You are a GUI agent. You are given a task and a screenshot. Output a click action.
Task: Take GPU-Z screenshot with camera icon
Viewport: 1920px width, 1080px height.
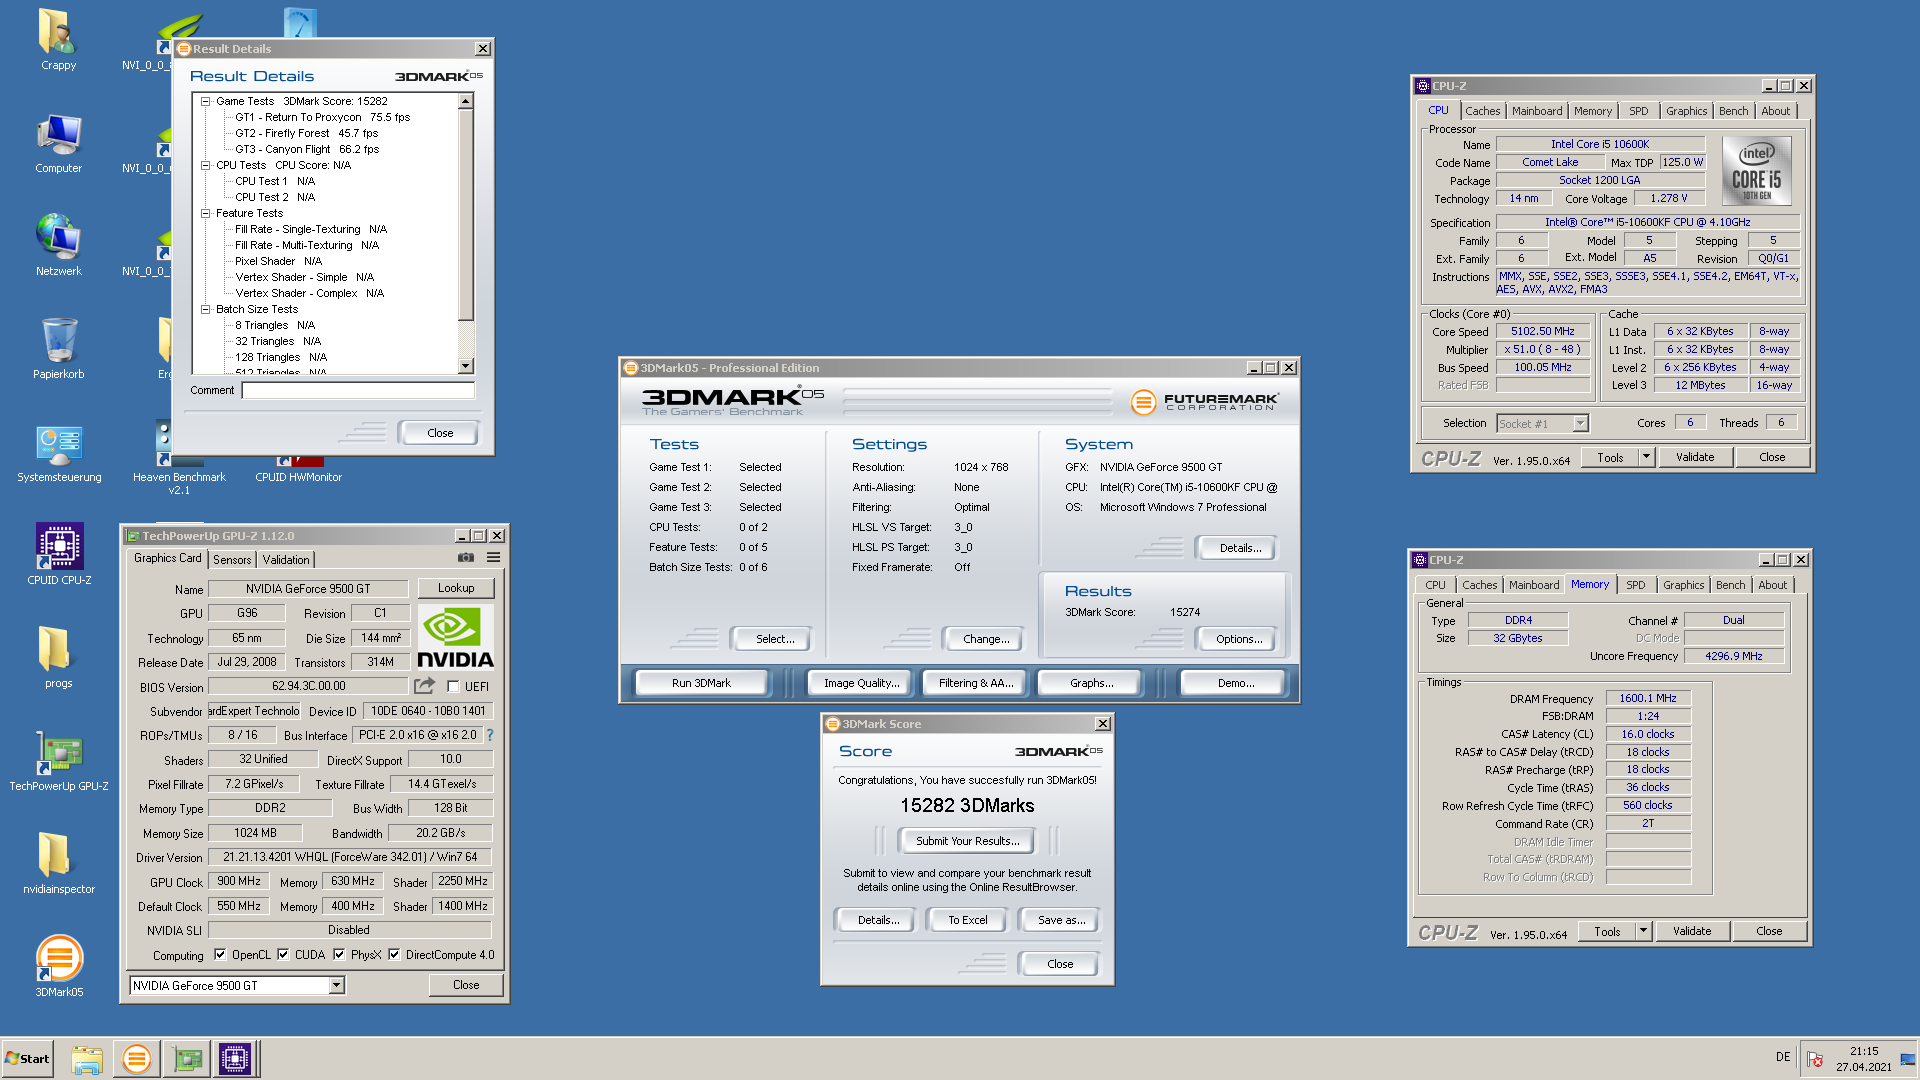click(466, 558)
